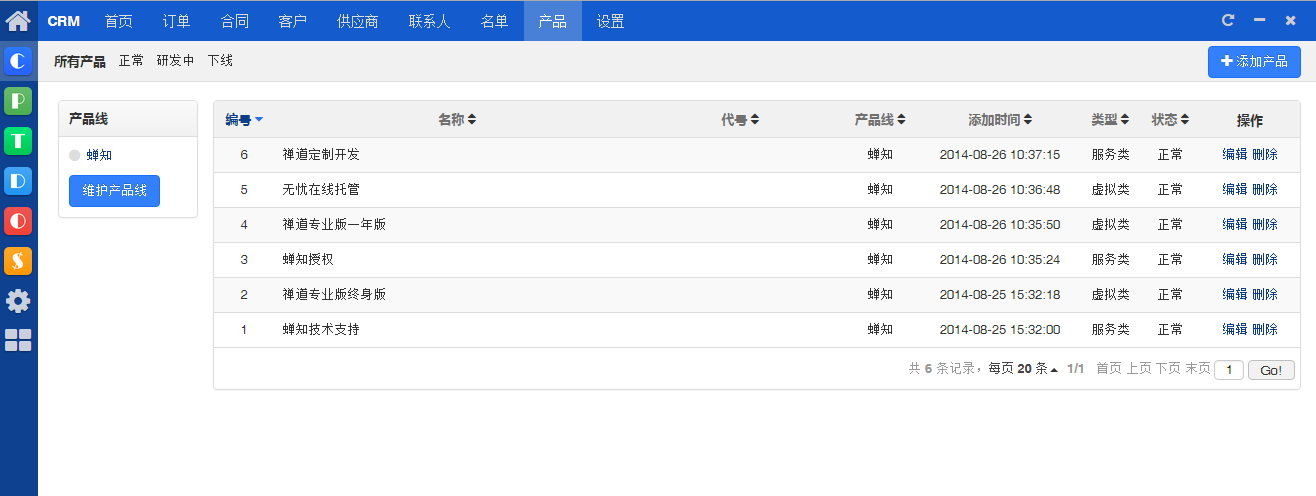Minimize the CRM window
This screenshot has height=496, width=1316.
point(1259,20)
